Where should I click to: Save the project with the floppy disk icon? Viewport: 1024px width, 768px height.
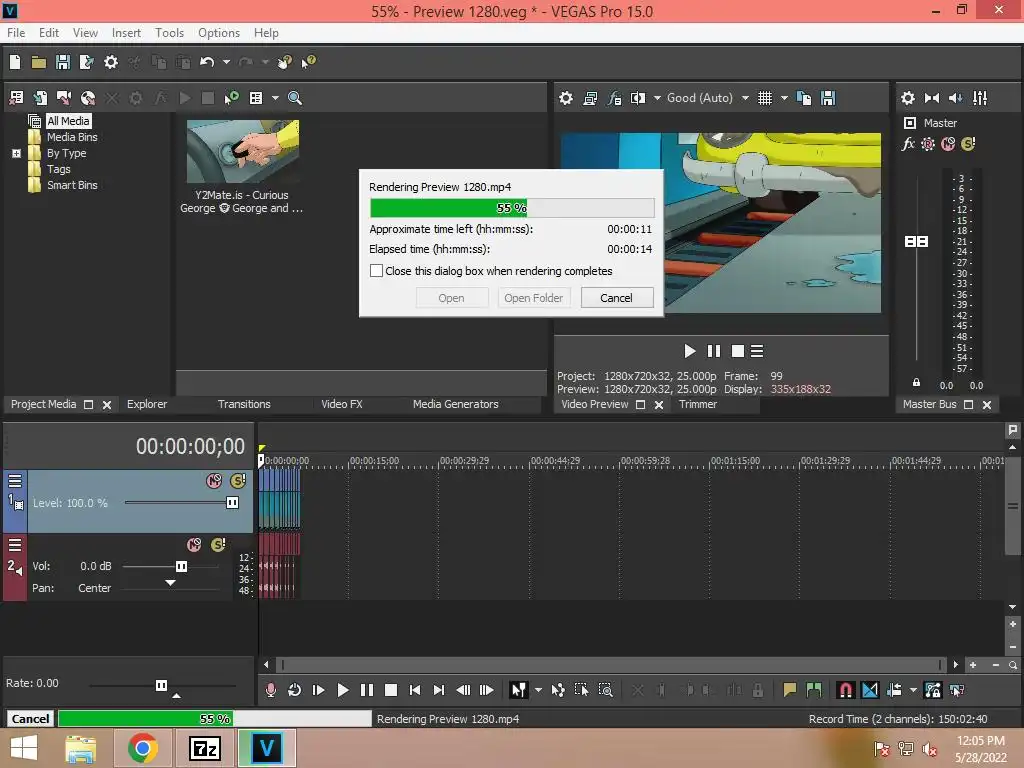[x=63, y=62]
